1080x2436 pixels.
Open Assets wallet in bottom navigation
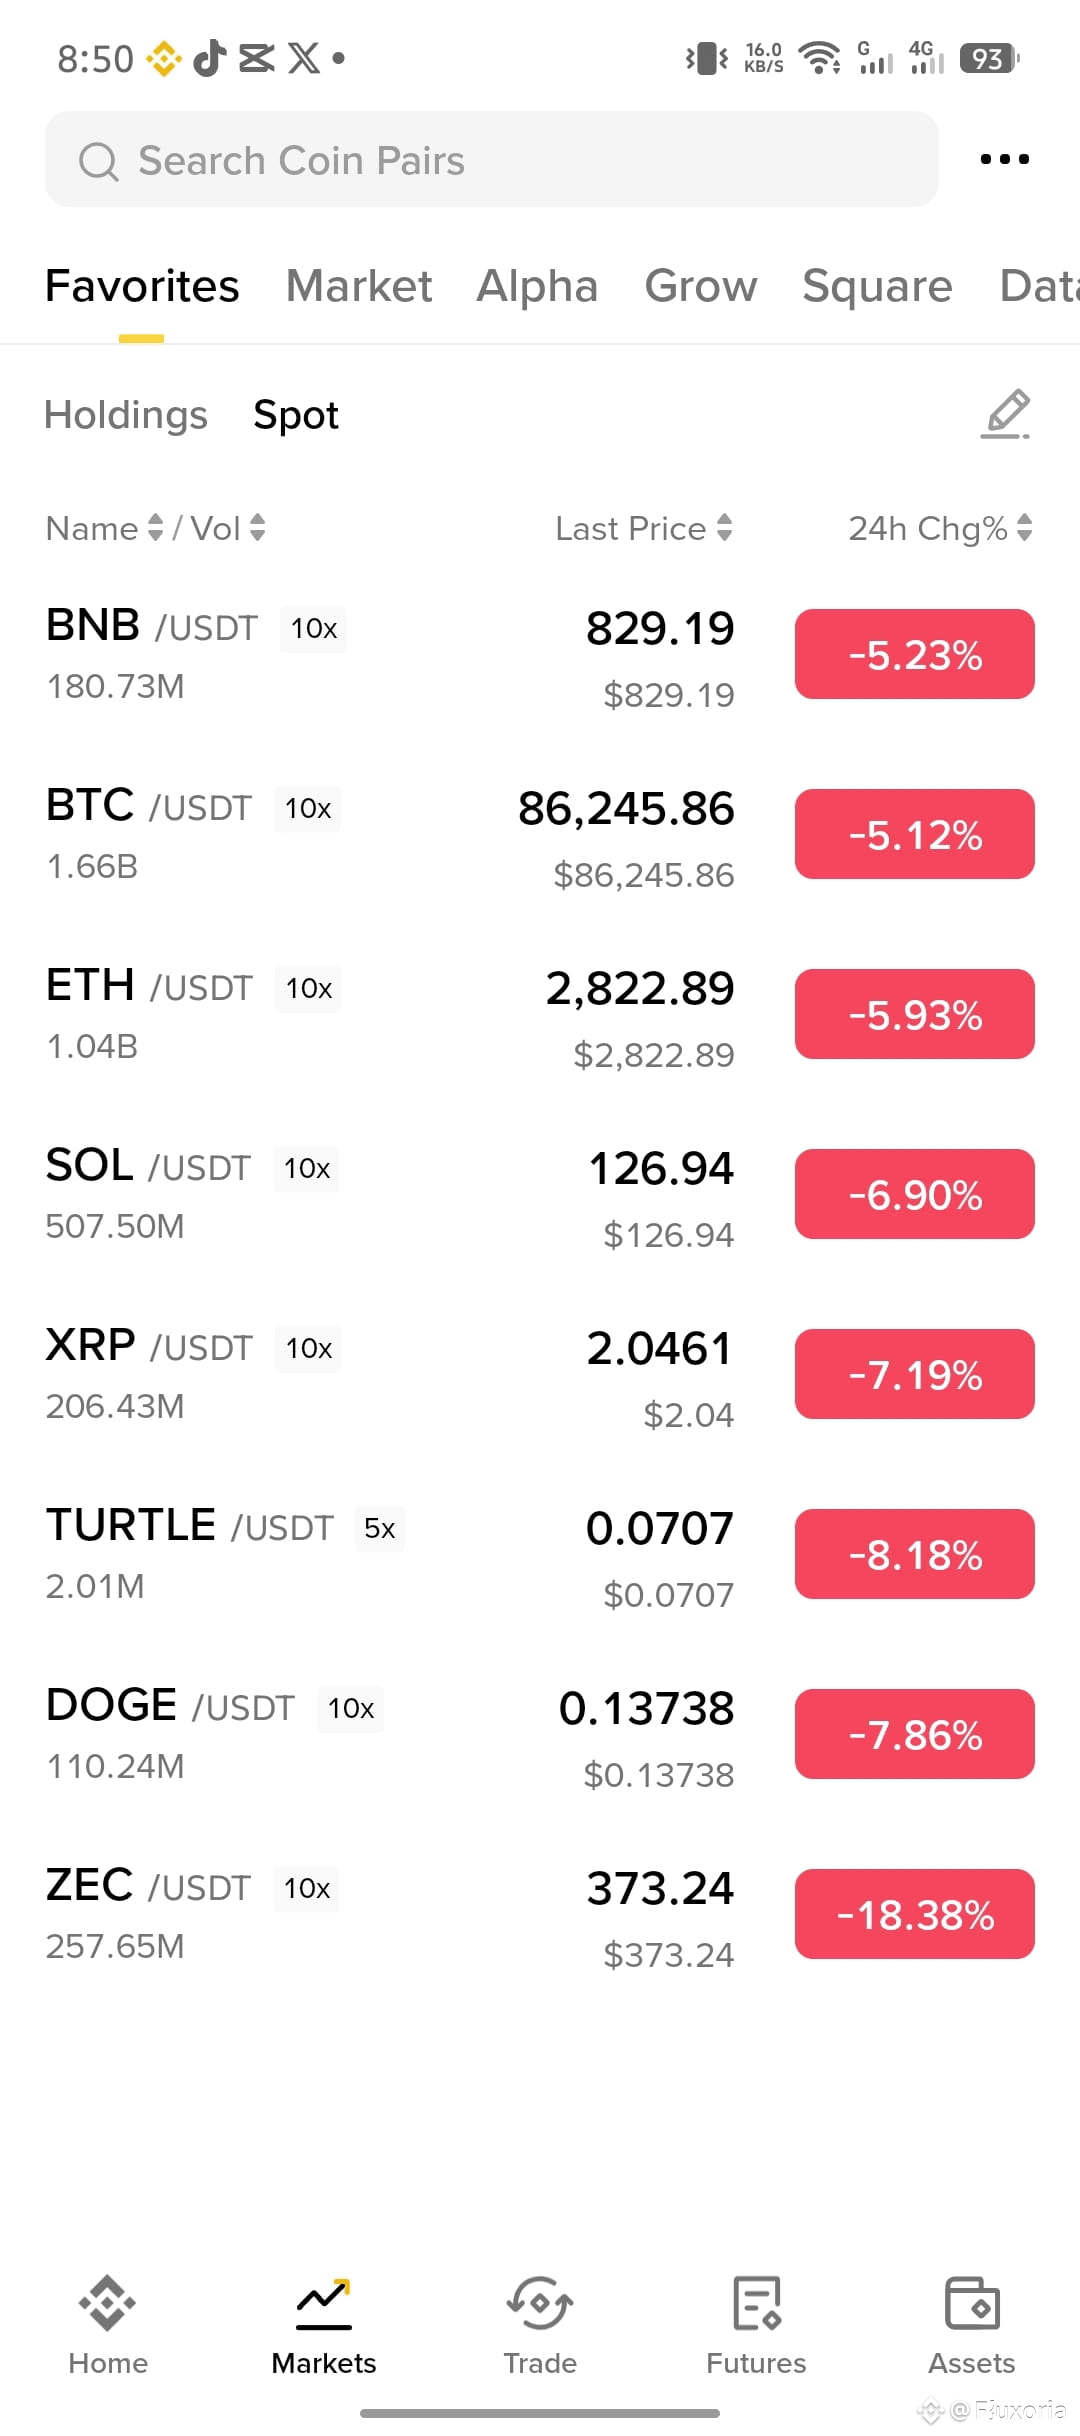click(x=972, y=2326)
